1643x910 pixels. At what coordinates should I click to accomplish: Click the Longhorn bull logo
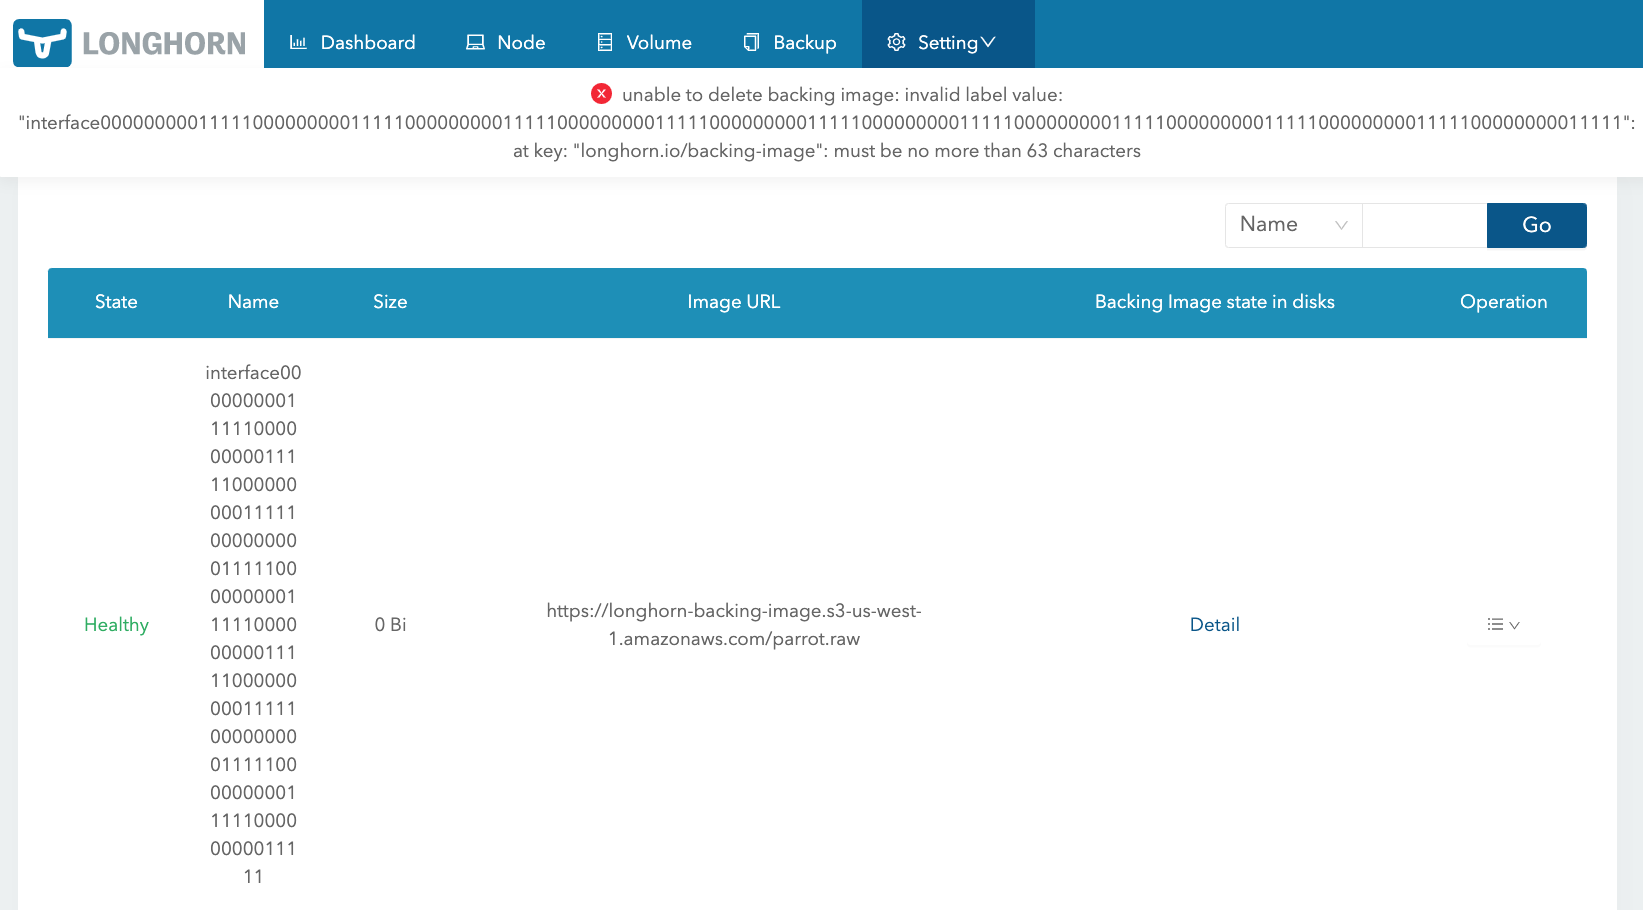(42, 42)
